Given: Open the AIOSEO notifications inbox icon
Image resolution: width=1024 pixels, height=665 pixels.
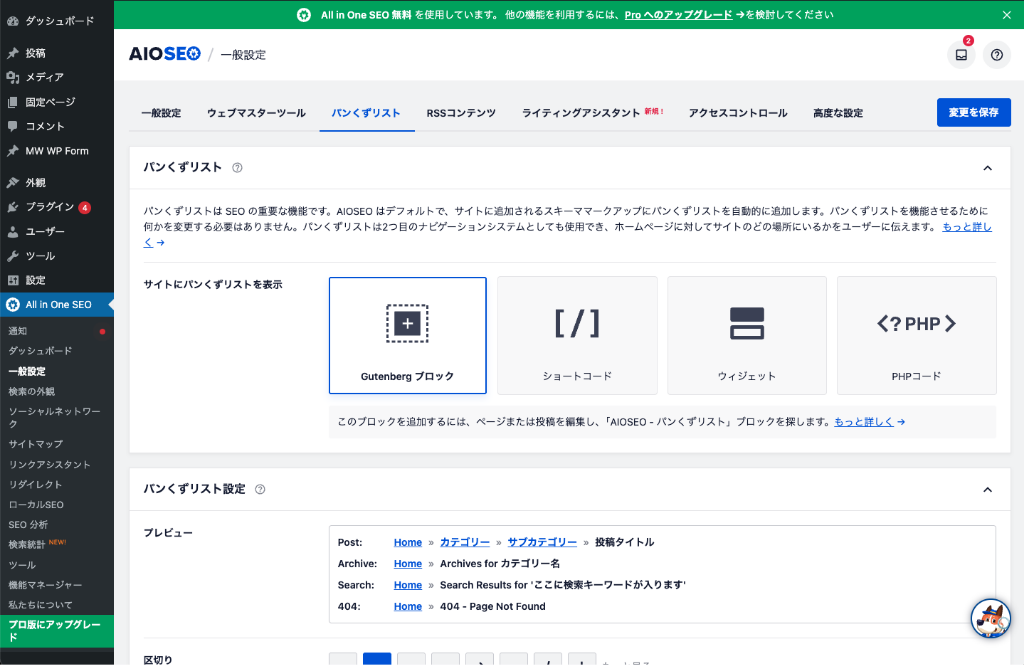Looking at the screenshot, I should (x=961, y=55).
